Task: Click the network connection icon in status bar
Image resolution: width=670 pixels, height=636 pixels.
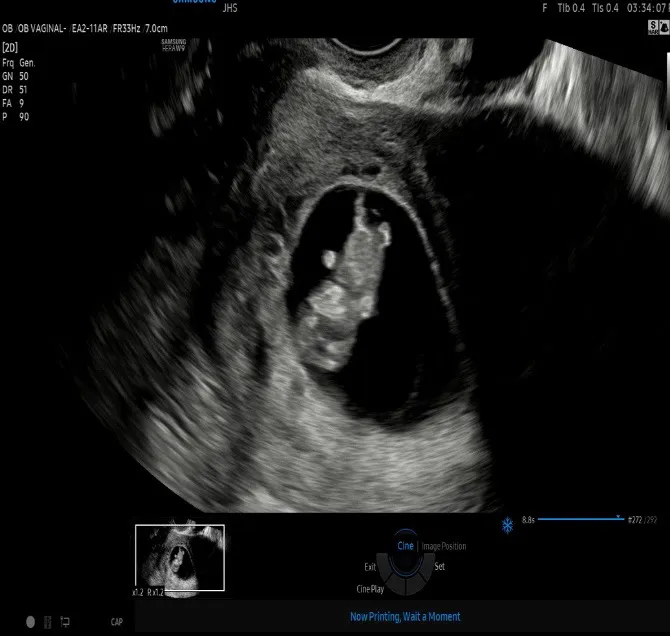Action: tap(65, 621)
